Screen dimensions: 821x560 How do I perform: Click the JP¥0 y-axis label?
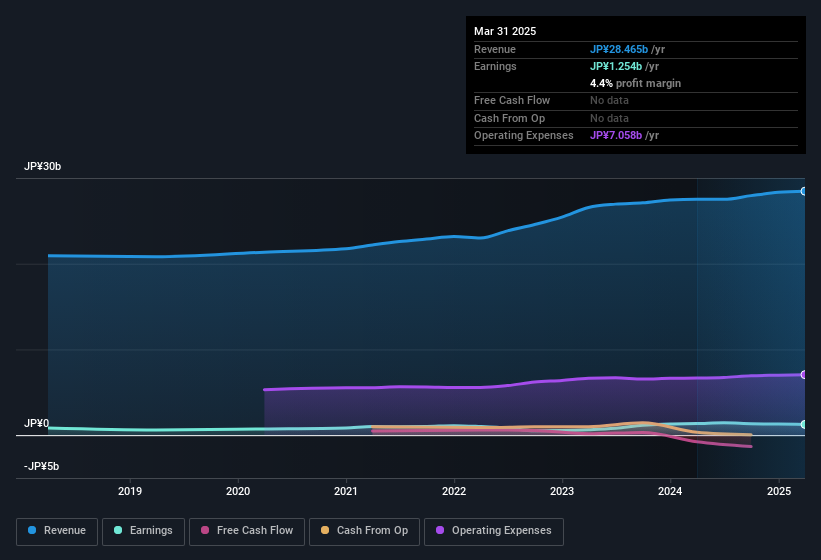pos(36,423)
